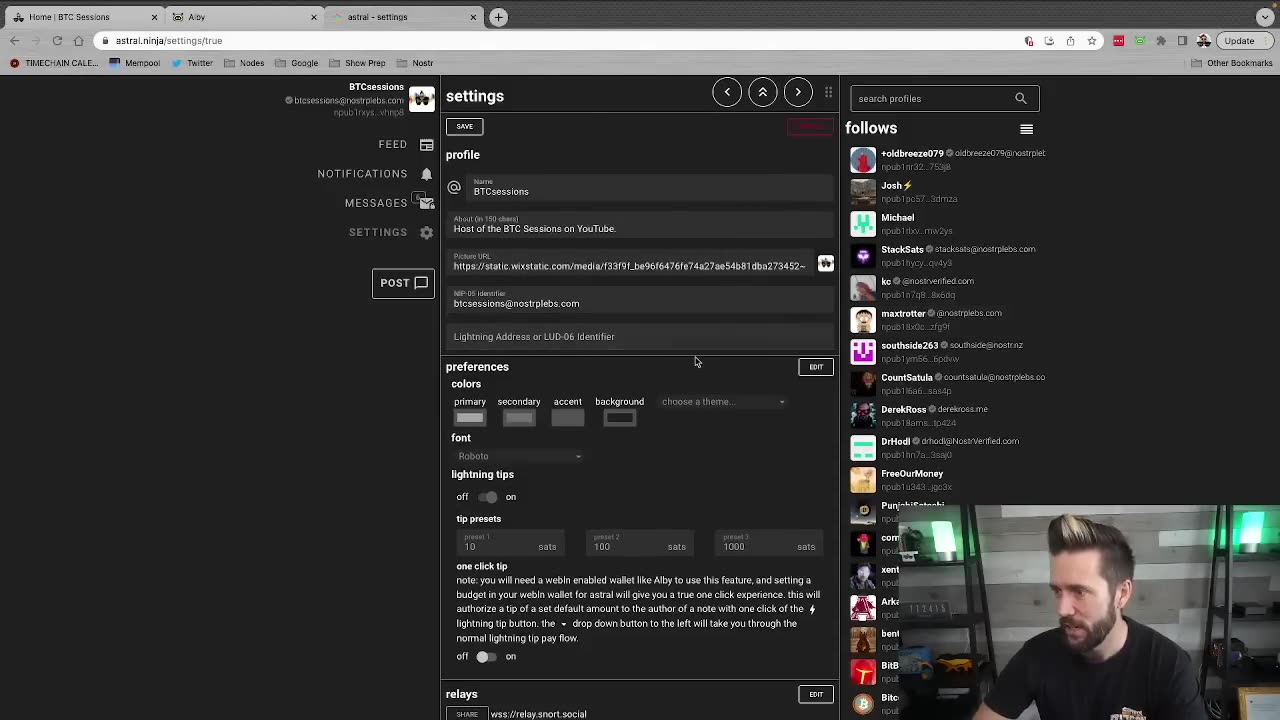
Task: Click the Messages envelope icon
Action: tap(427, 203)
